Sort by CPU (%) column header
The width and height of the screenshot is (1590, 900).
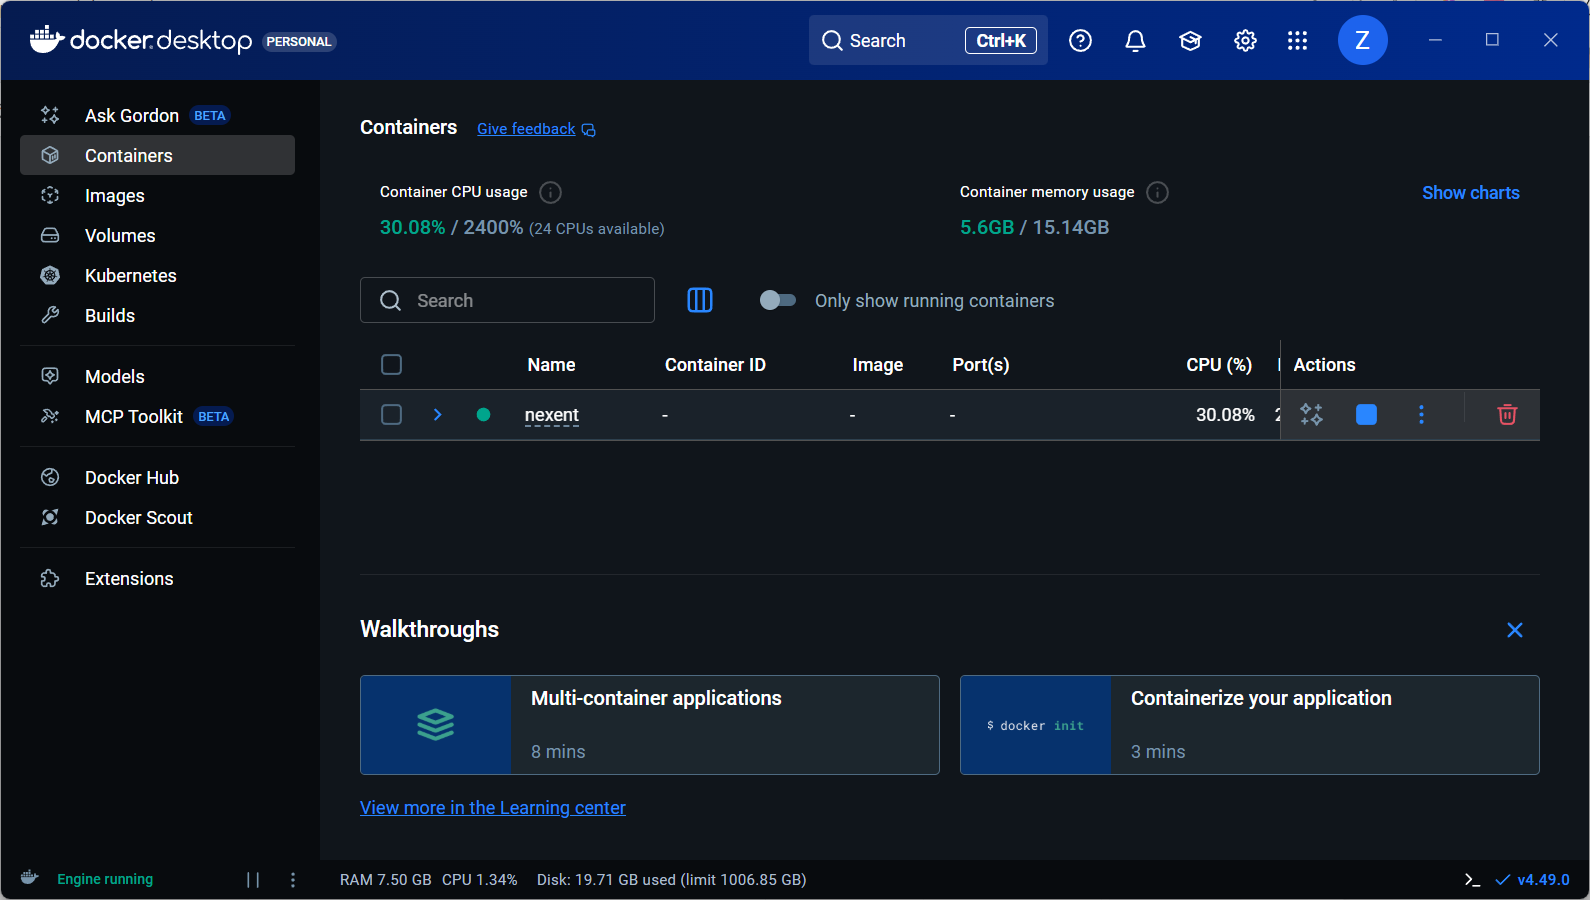coord(1219,365)
